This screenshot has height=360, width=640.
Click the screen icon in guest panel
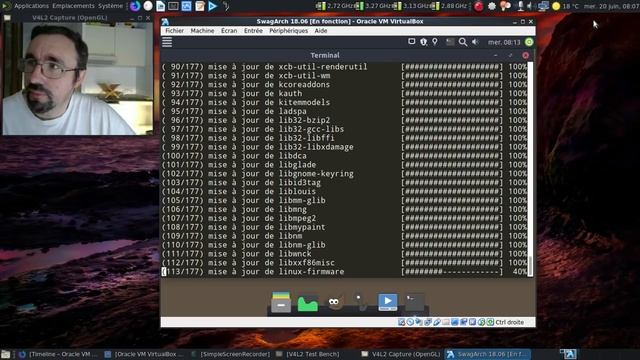pos(411,42)
